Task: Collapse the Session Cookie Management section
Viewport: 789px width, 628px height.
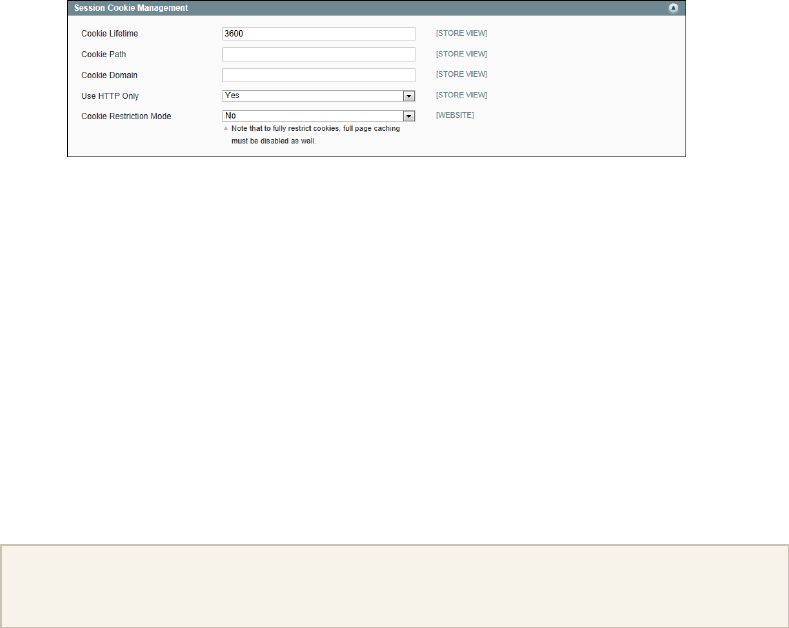Action: pyautogui.click(x=673, y=8)
